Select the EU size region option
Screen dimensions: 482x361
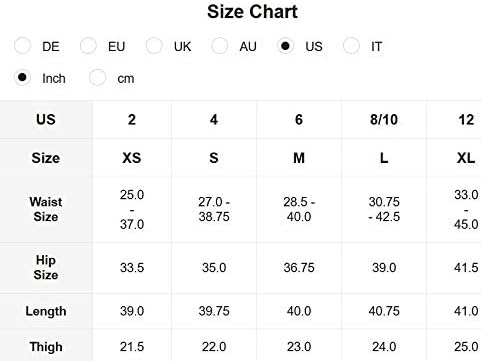click(88, 46)
